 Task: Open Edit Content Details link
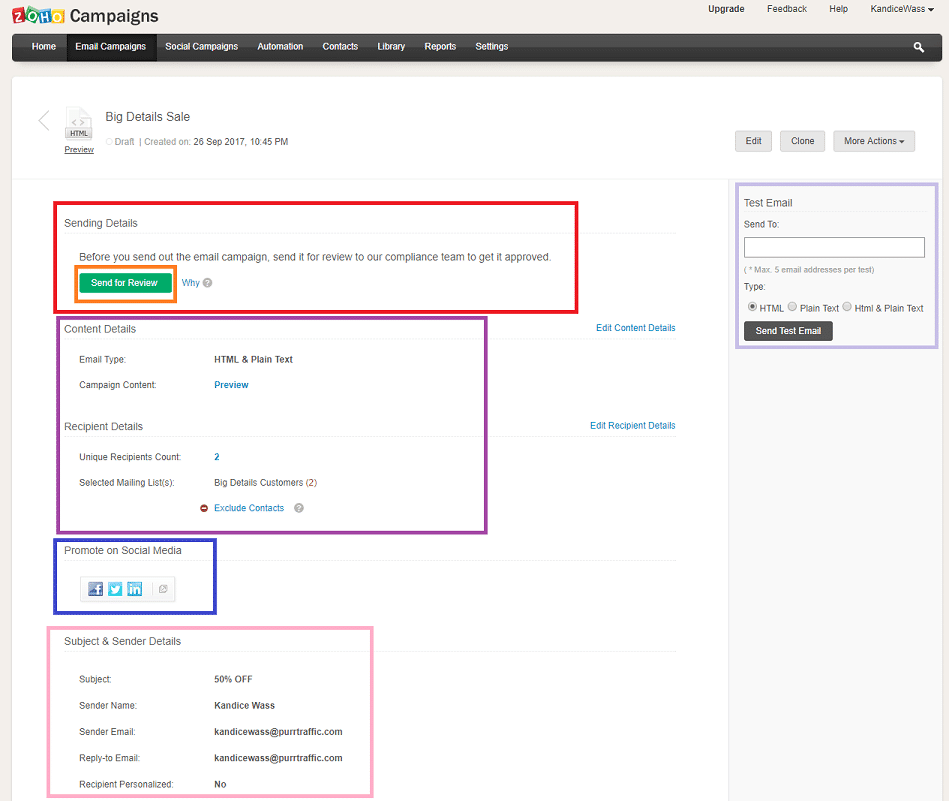(x=635, y=328)
